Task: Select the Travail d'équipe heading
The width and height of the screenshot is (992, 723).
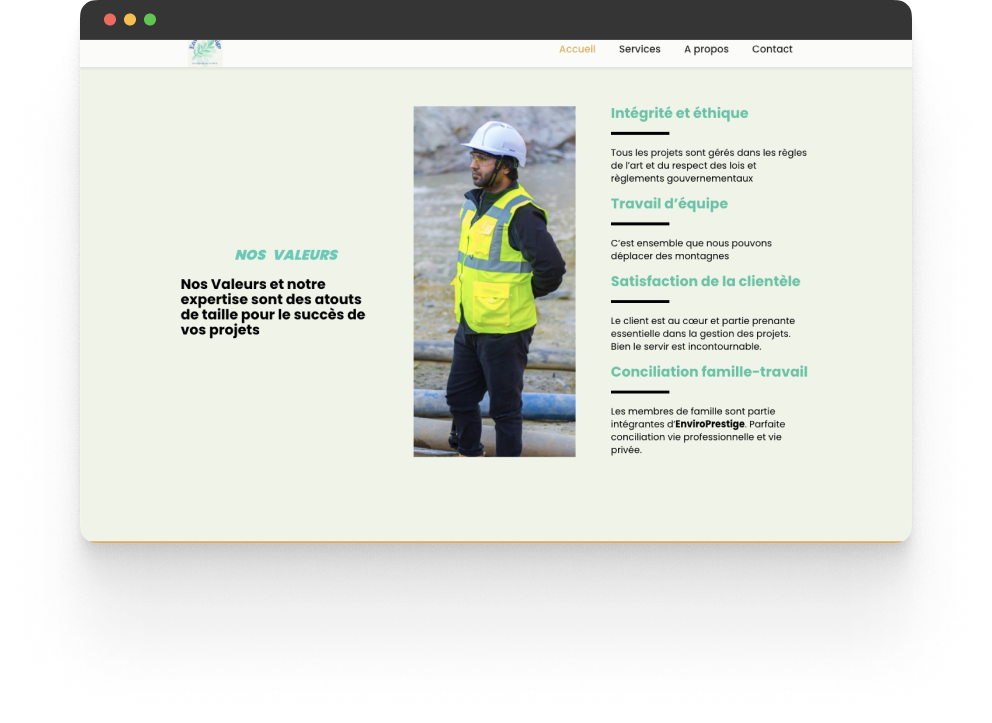Action: pyautogui.click(x=669, y=204)
